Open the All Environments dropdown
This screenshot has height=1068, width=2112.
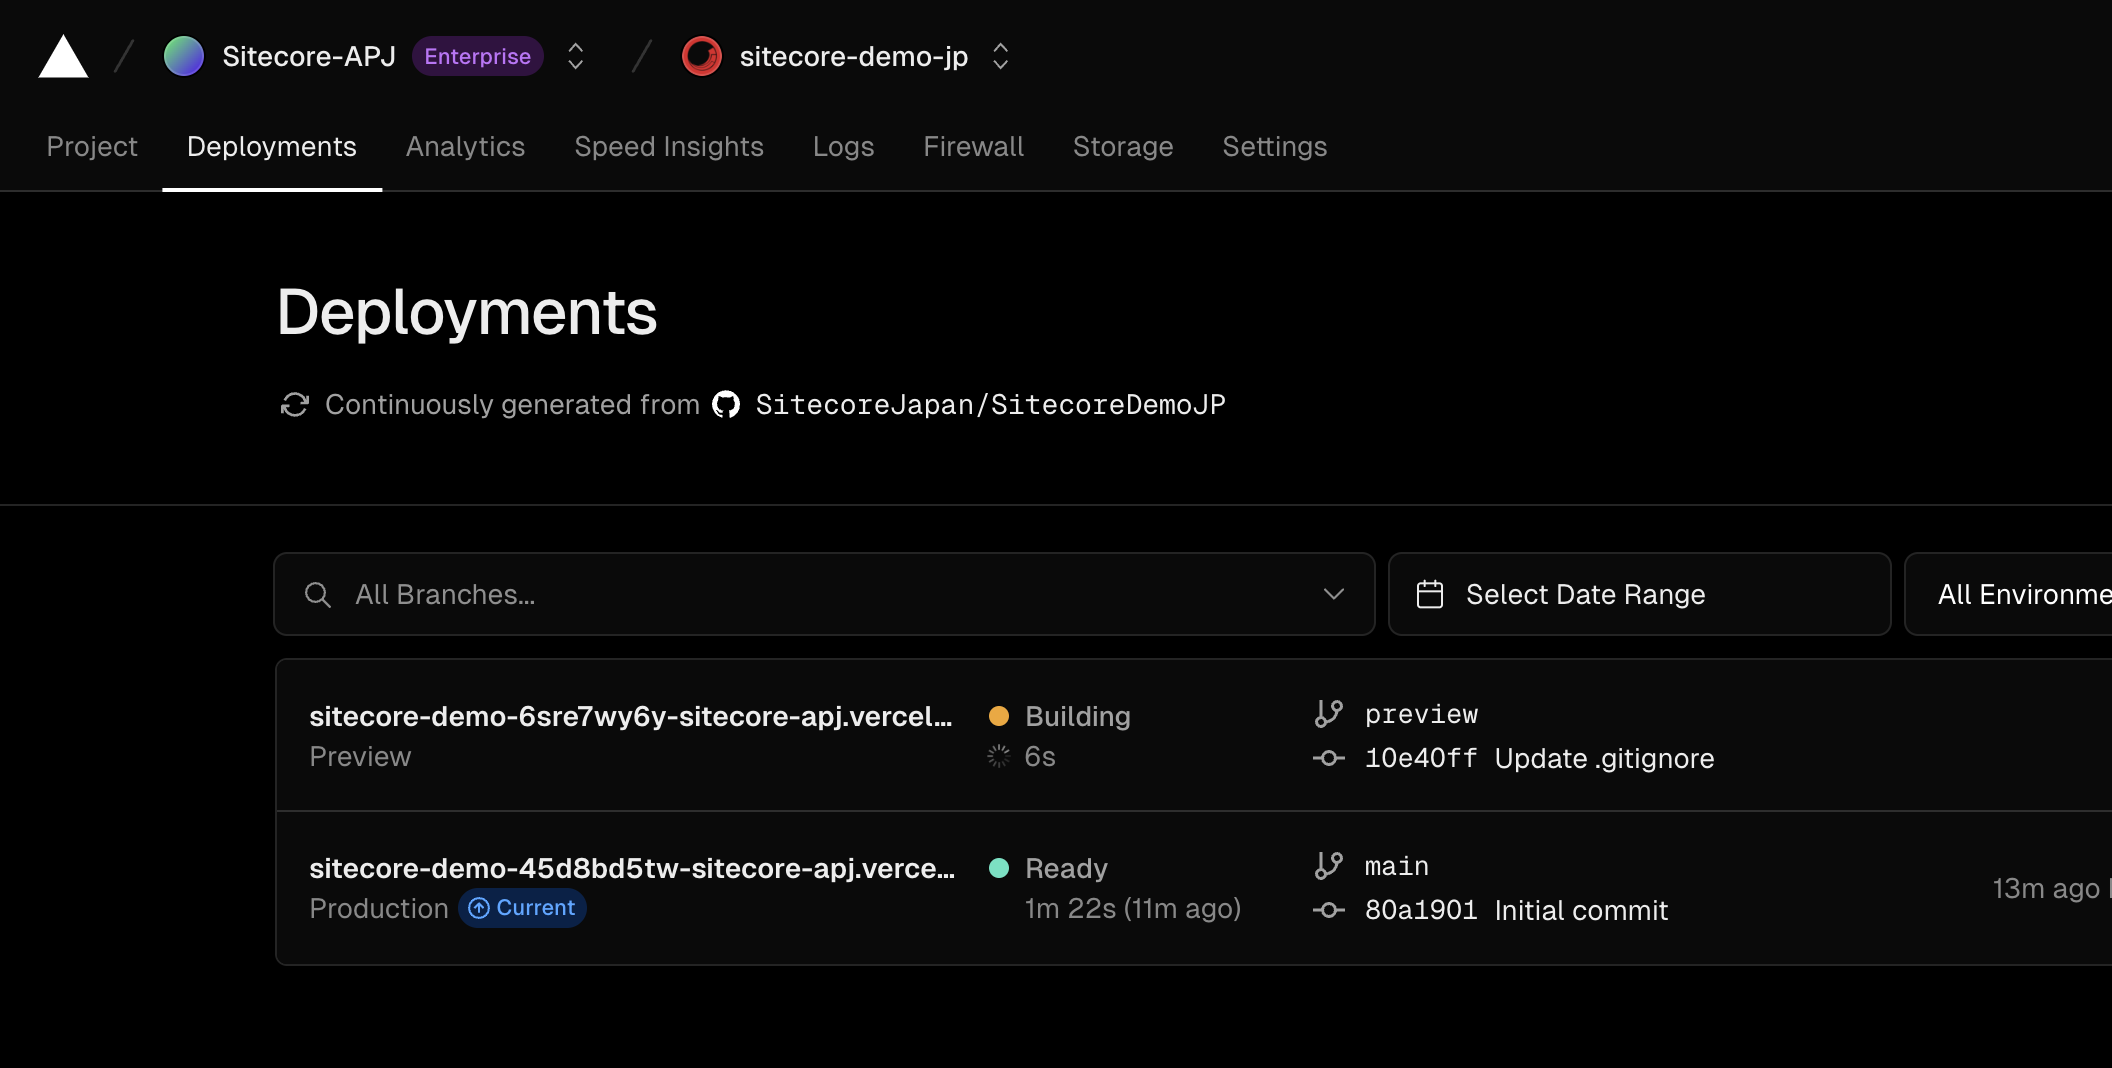click(x=2008, y=594)
